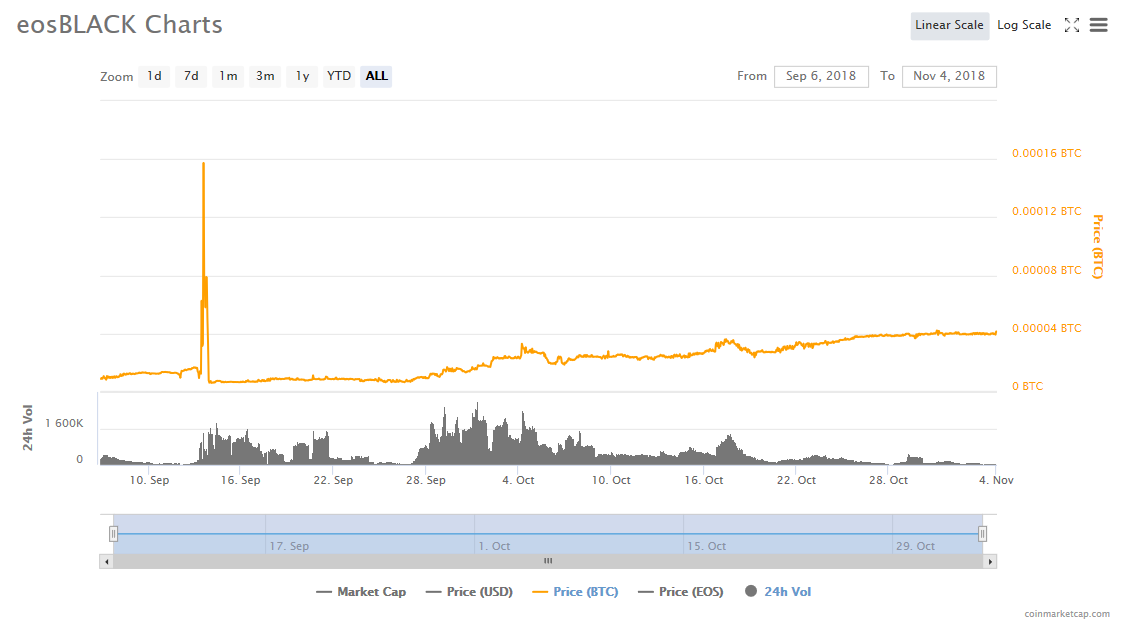Click the 22. Oct date label
The width and height of the screenshot is (1127, 632).
click(796, 480)
